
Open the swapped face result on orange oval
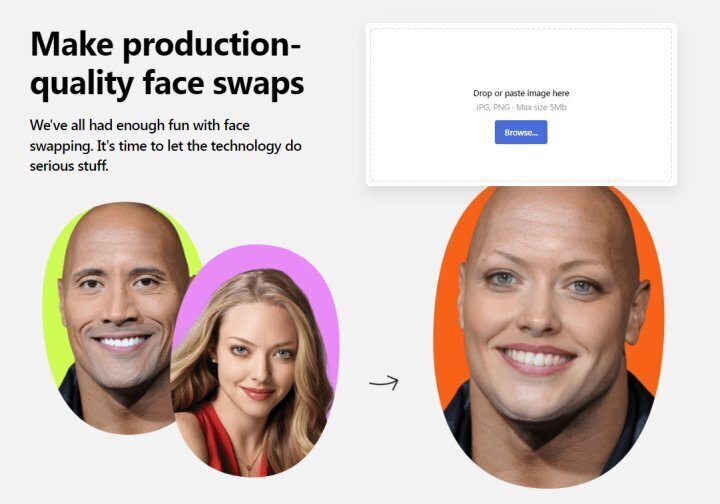549,336
